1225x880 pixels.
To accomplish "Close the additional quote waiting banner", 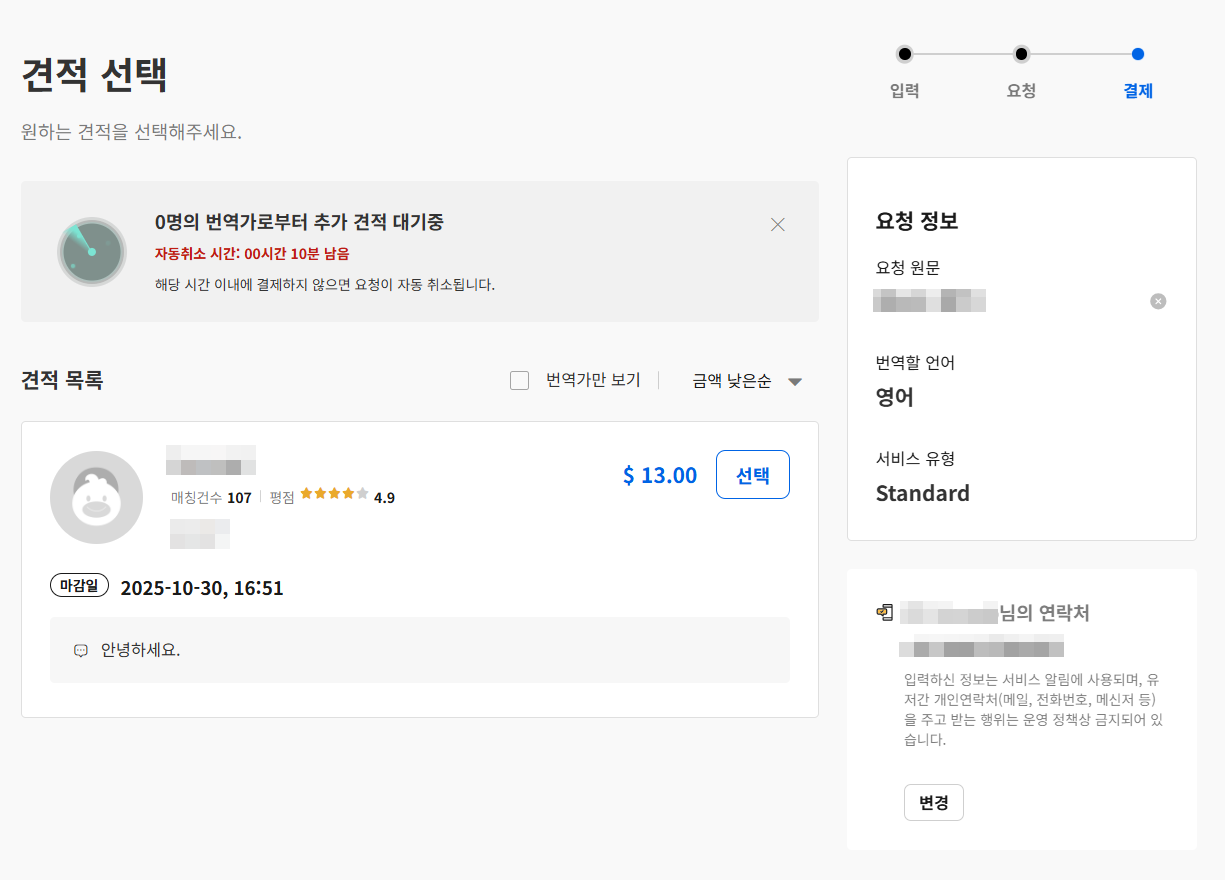I will coord(778,224).
